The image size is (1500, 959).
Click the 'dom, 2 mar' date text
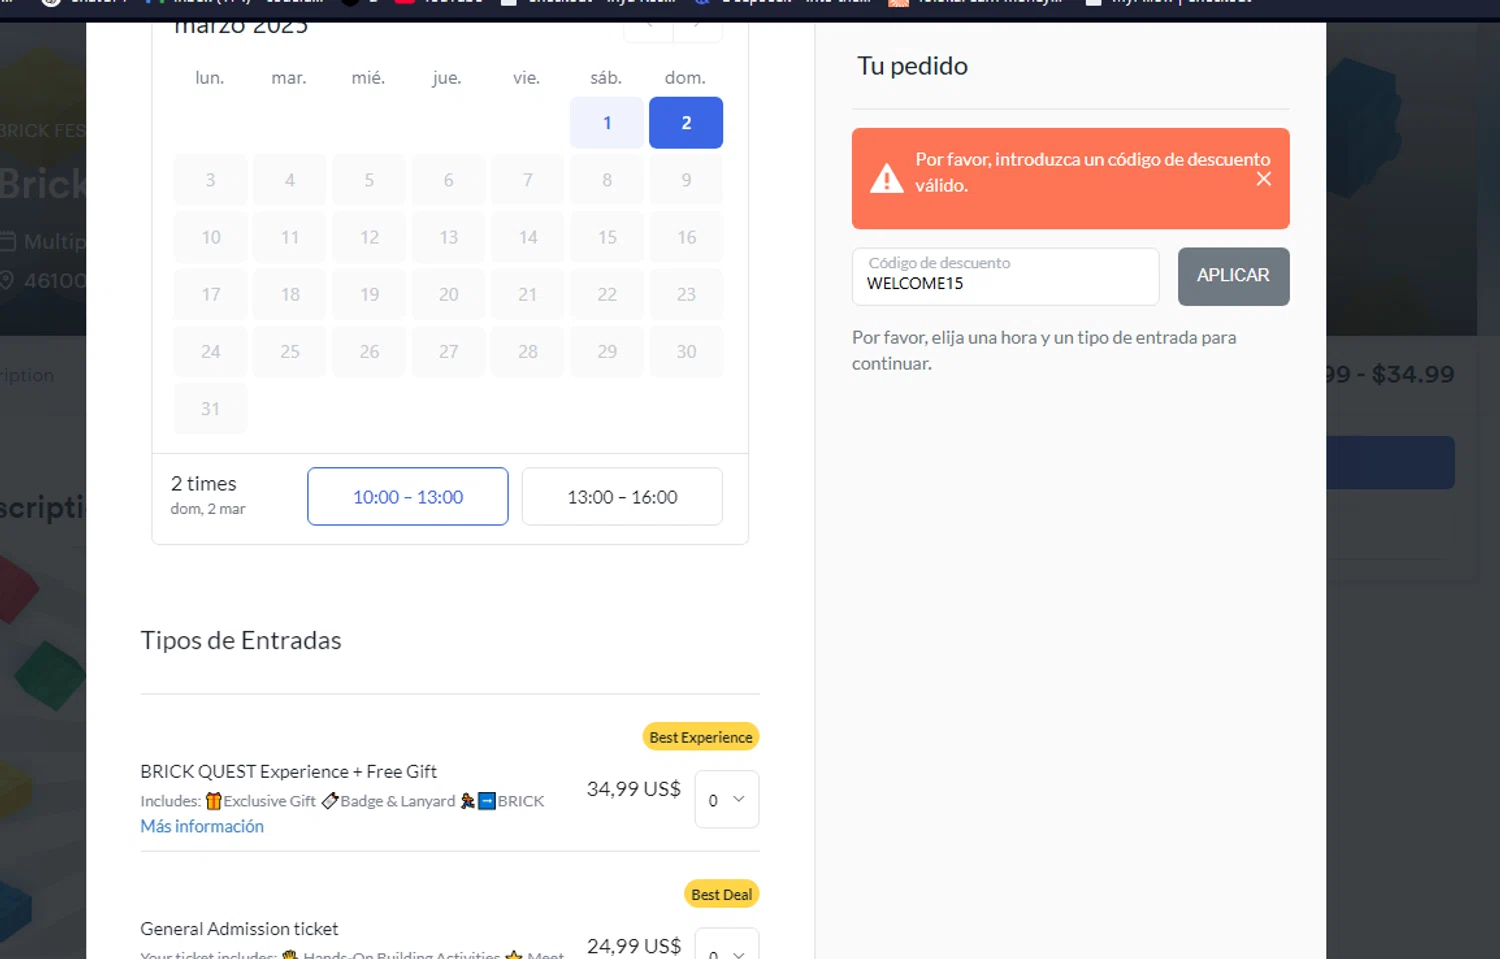pos(208,509)
